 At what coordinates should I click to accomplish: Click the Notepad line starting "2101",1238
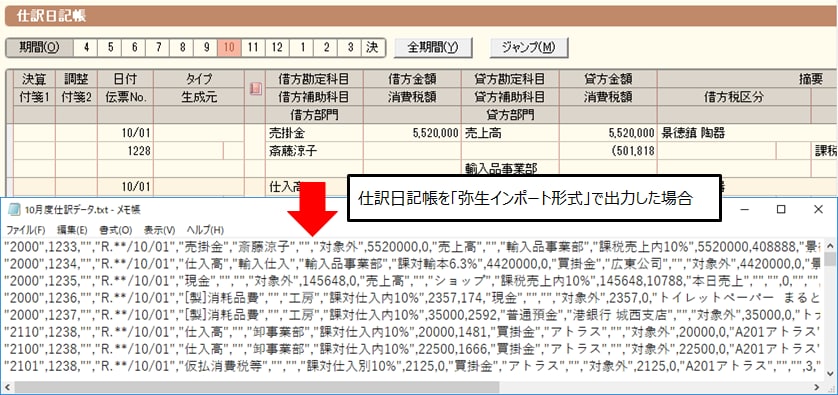pos(413,368)
